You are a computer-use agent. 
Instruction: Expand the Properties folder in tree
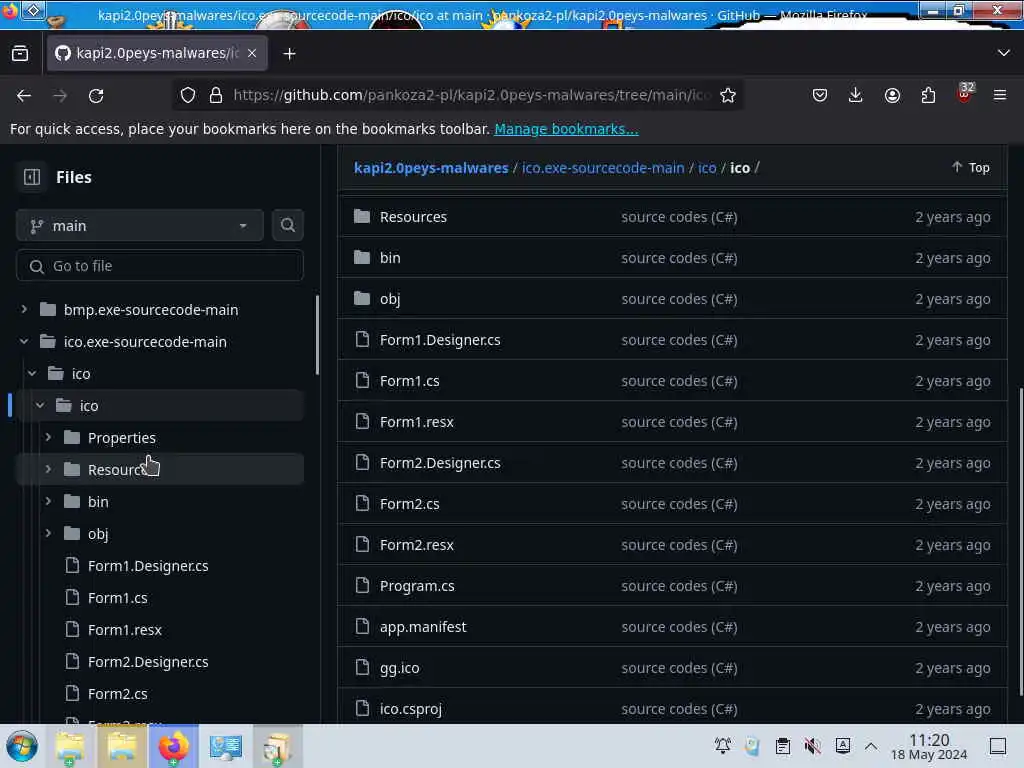click(x=48, y=437)
